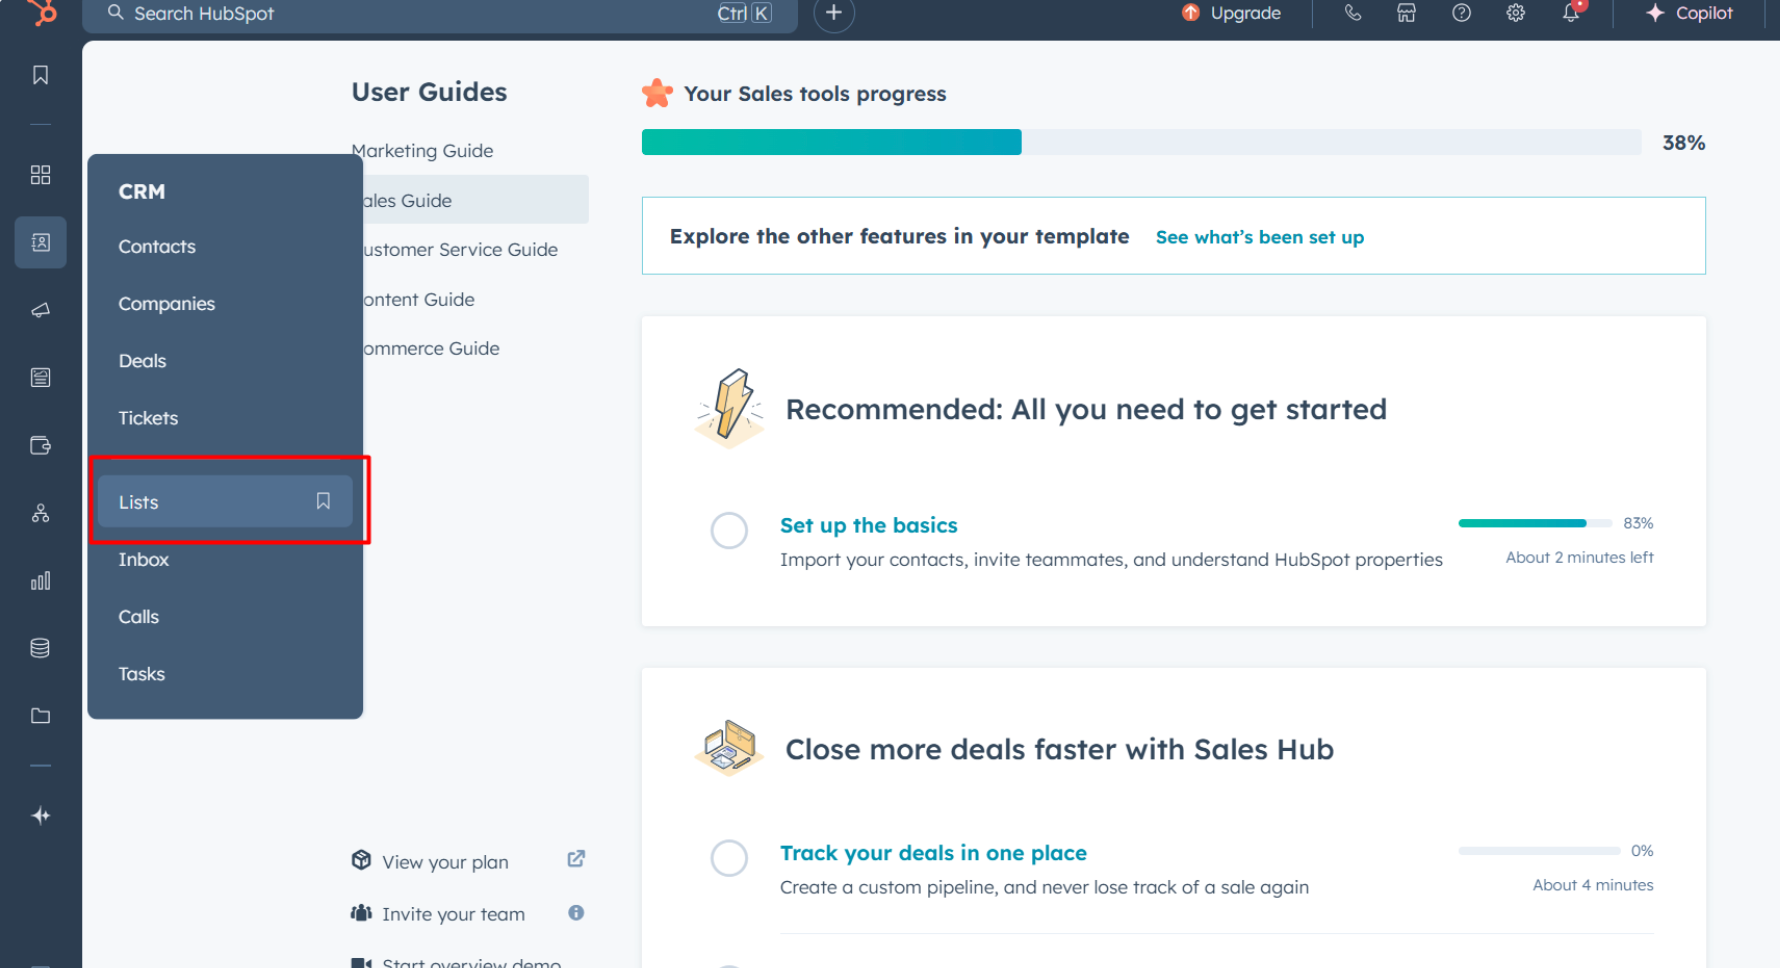Open the Marketplace storefront icon

pyautogui.click(x=1406, y=13)
